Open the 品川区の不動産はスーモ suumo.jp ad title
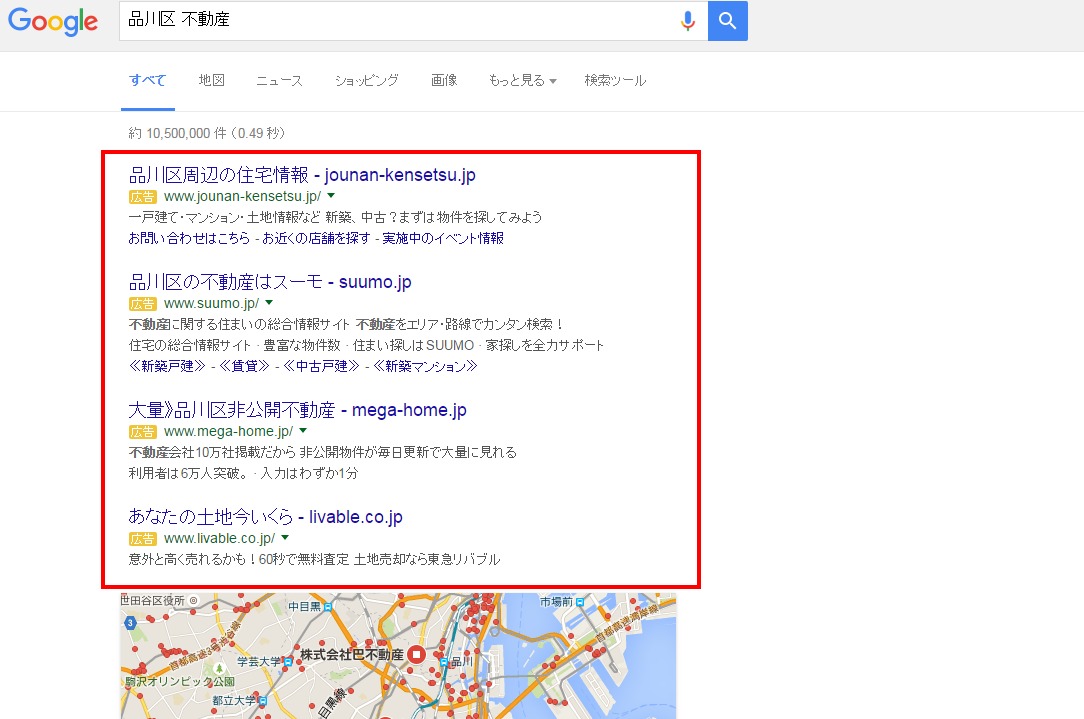1084x719 pixels. tap(270, 281)
